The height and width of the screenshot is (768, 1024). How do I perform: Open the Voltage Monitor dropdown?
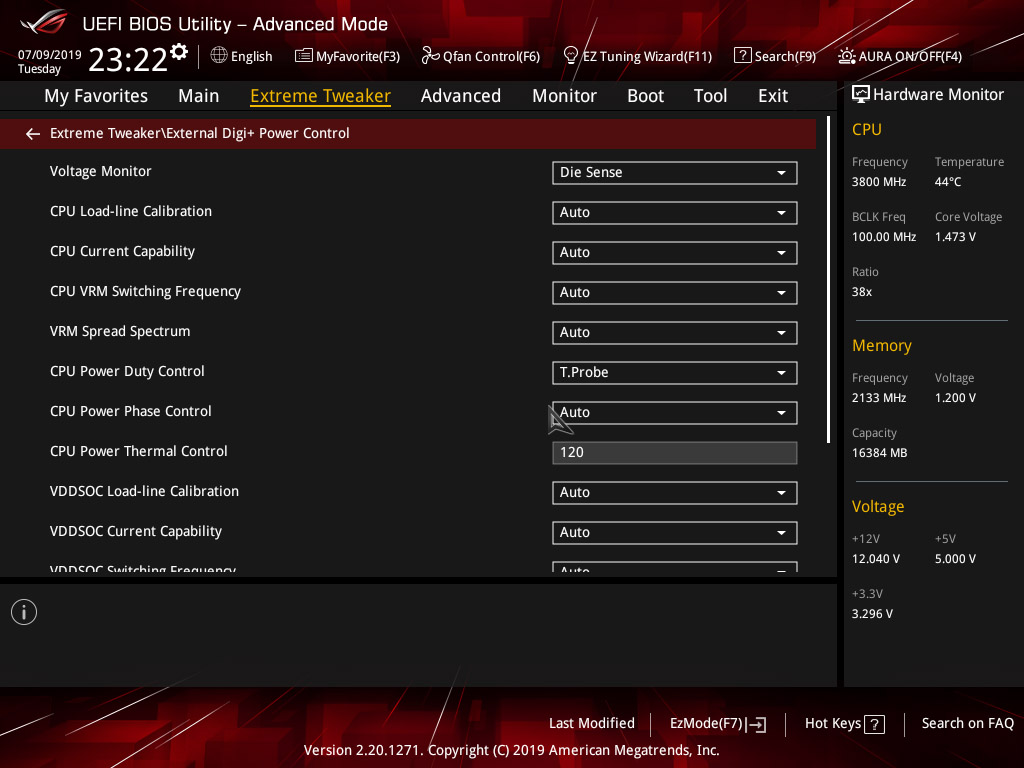click(674, 172)
